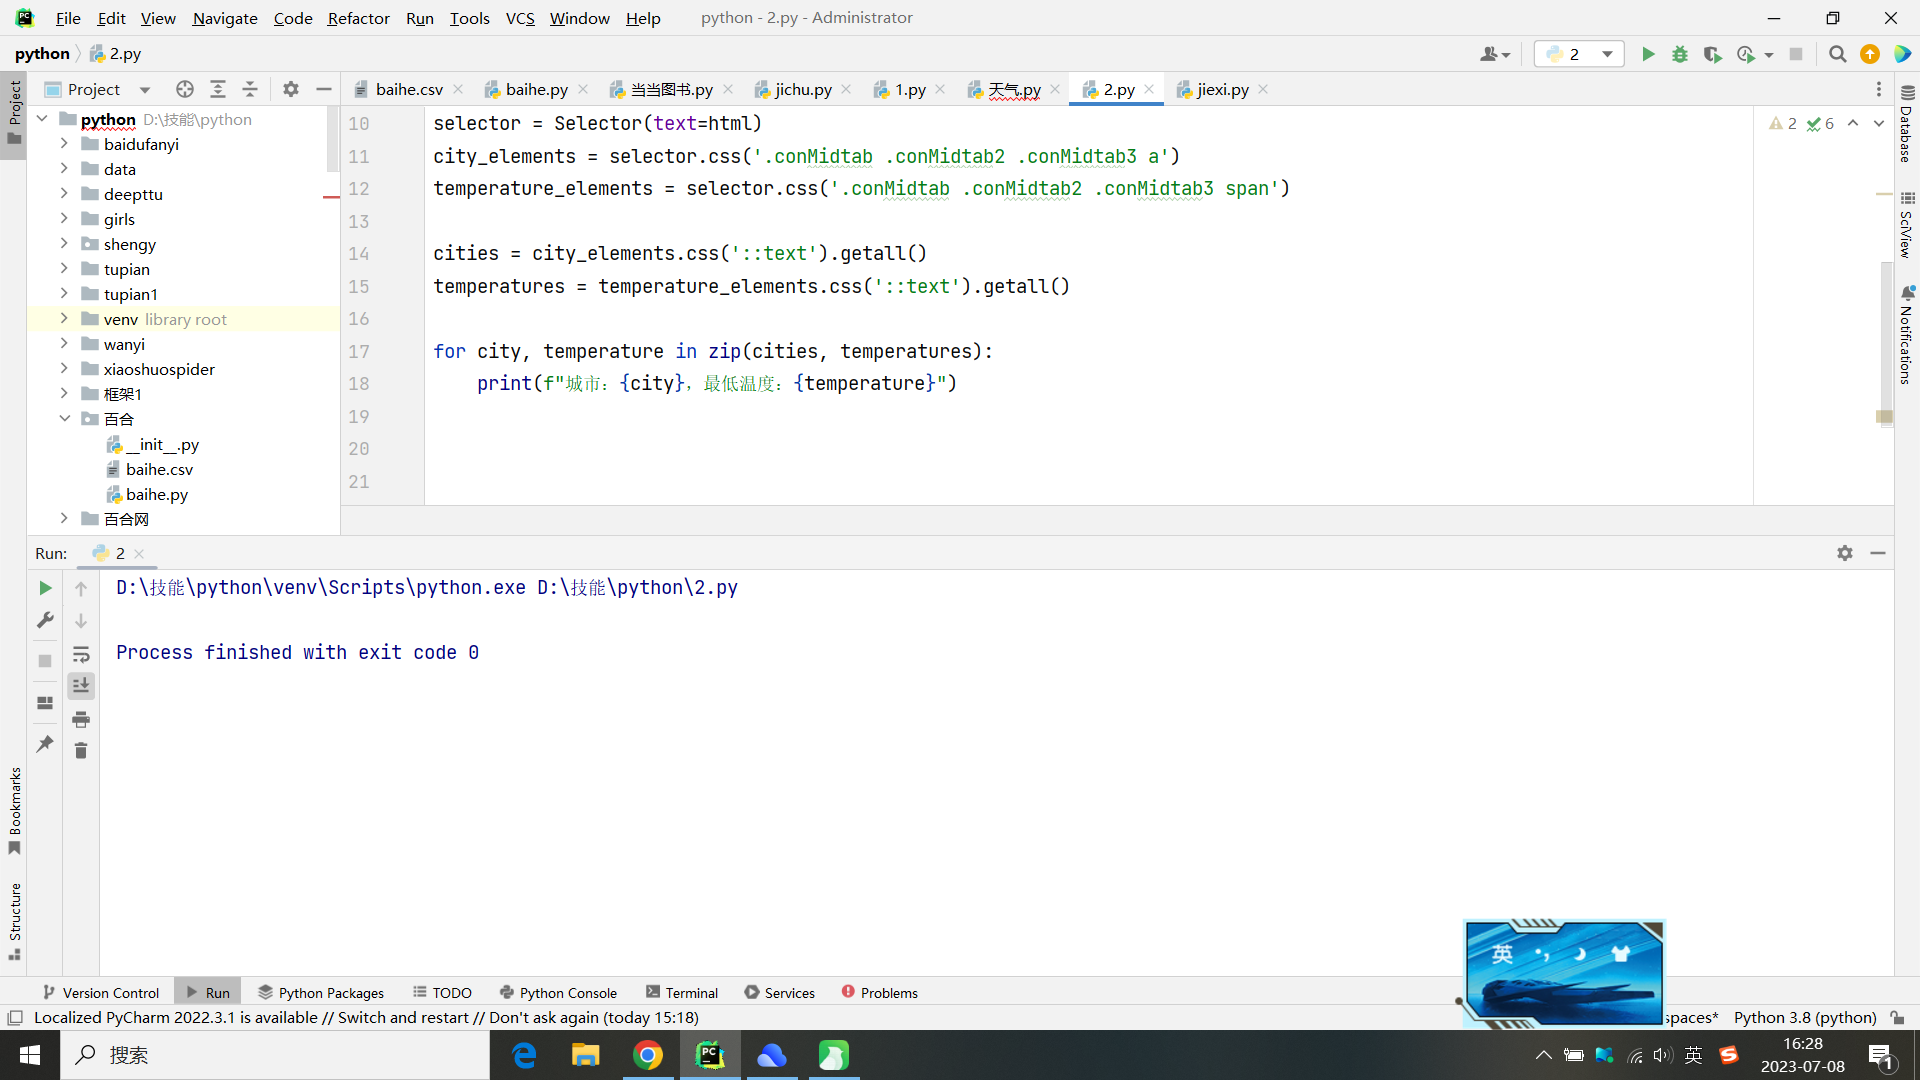
Task: Select the branch number dropdown showing 2
Action: pos(1578,53)
